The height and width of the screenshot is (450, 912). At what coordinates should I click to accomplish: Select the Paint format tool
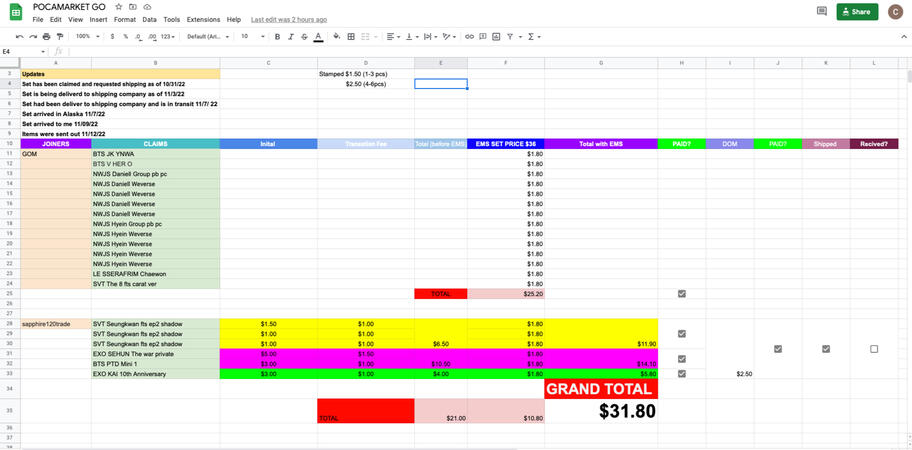pos(61,36)
